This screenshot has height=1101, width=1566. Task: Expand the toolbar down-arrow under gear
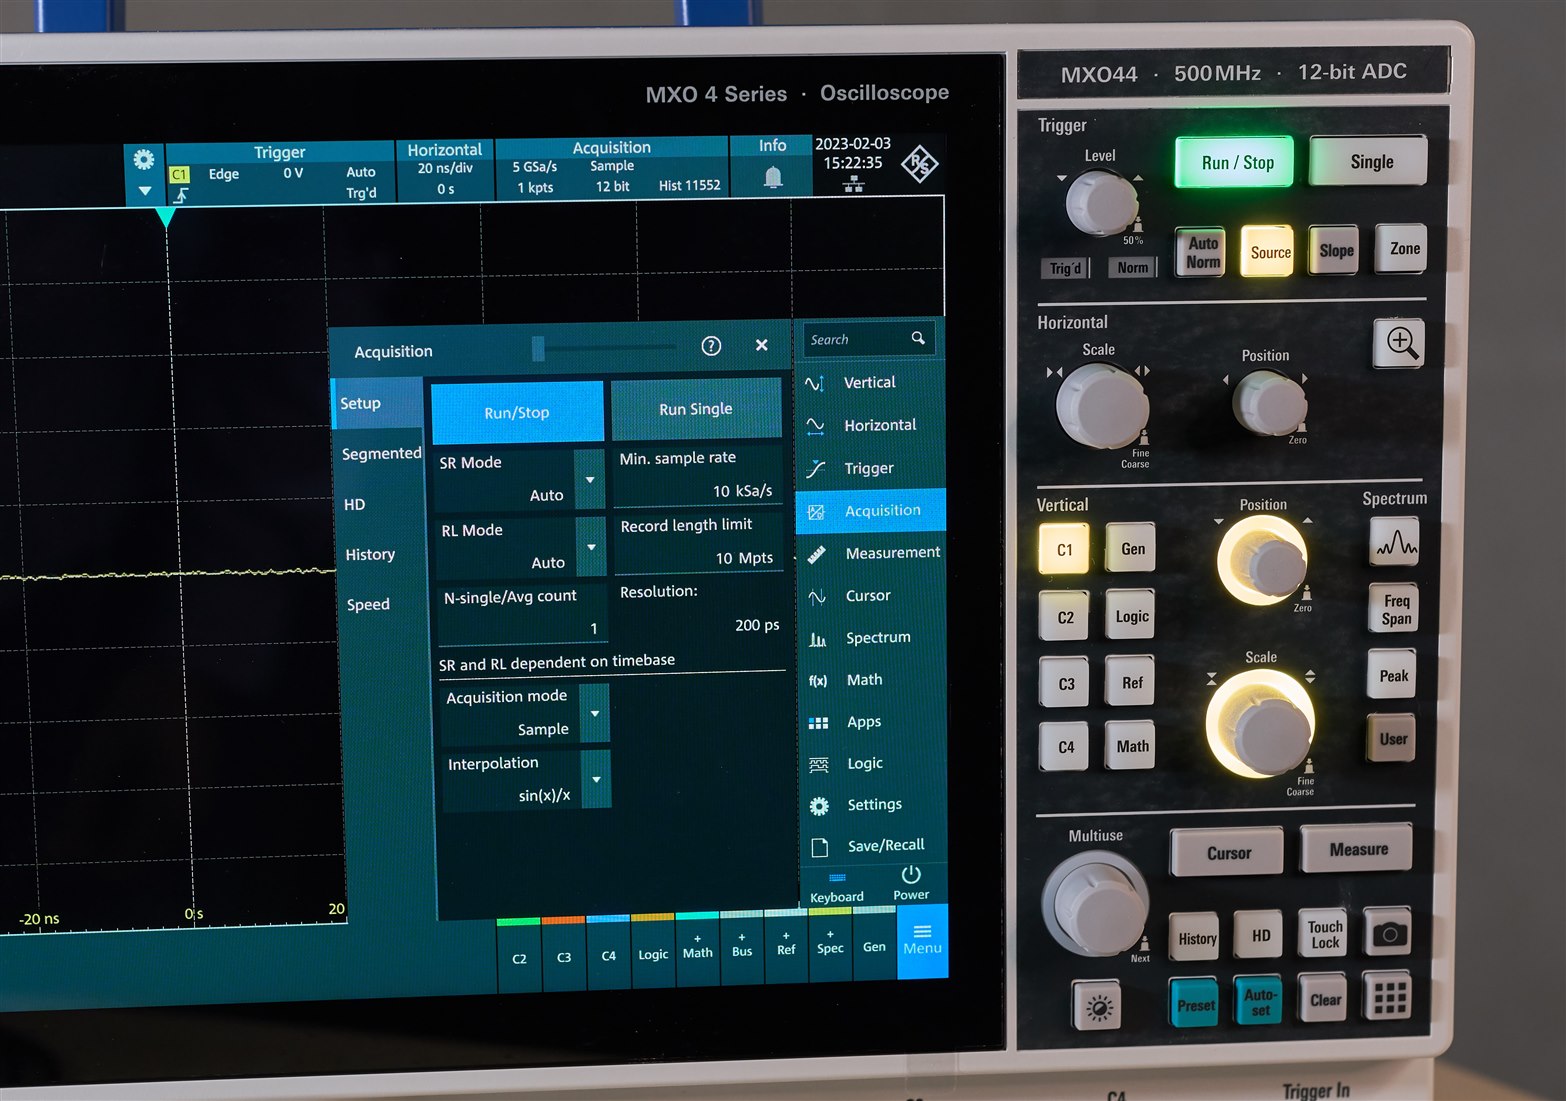[145, 191]
